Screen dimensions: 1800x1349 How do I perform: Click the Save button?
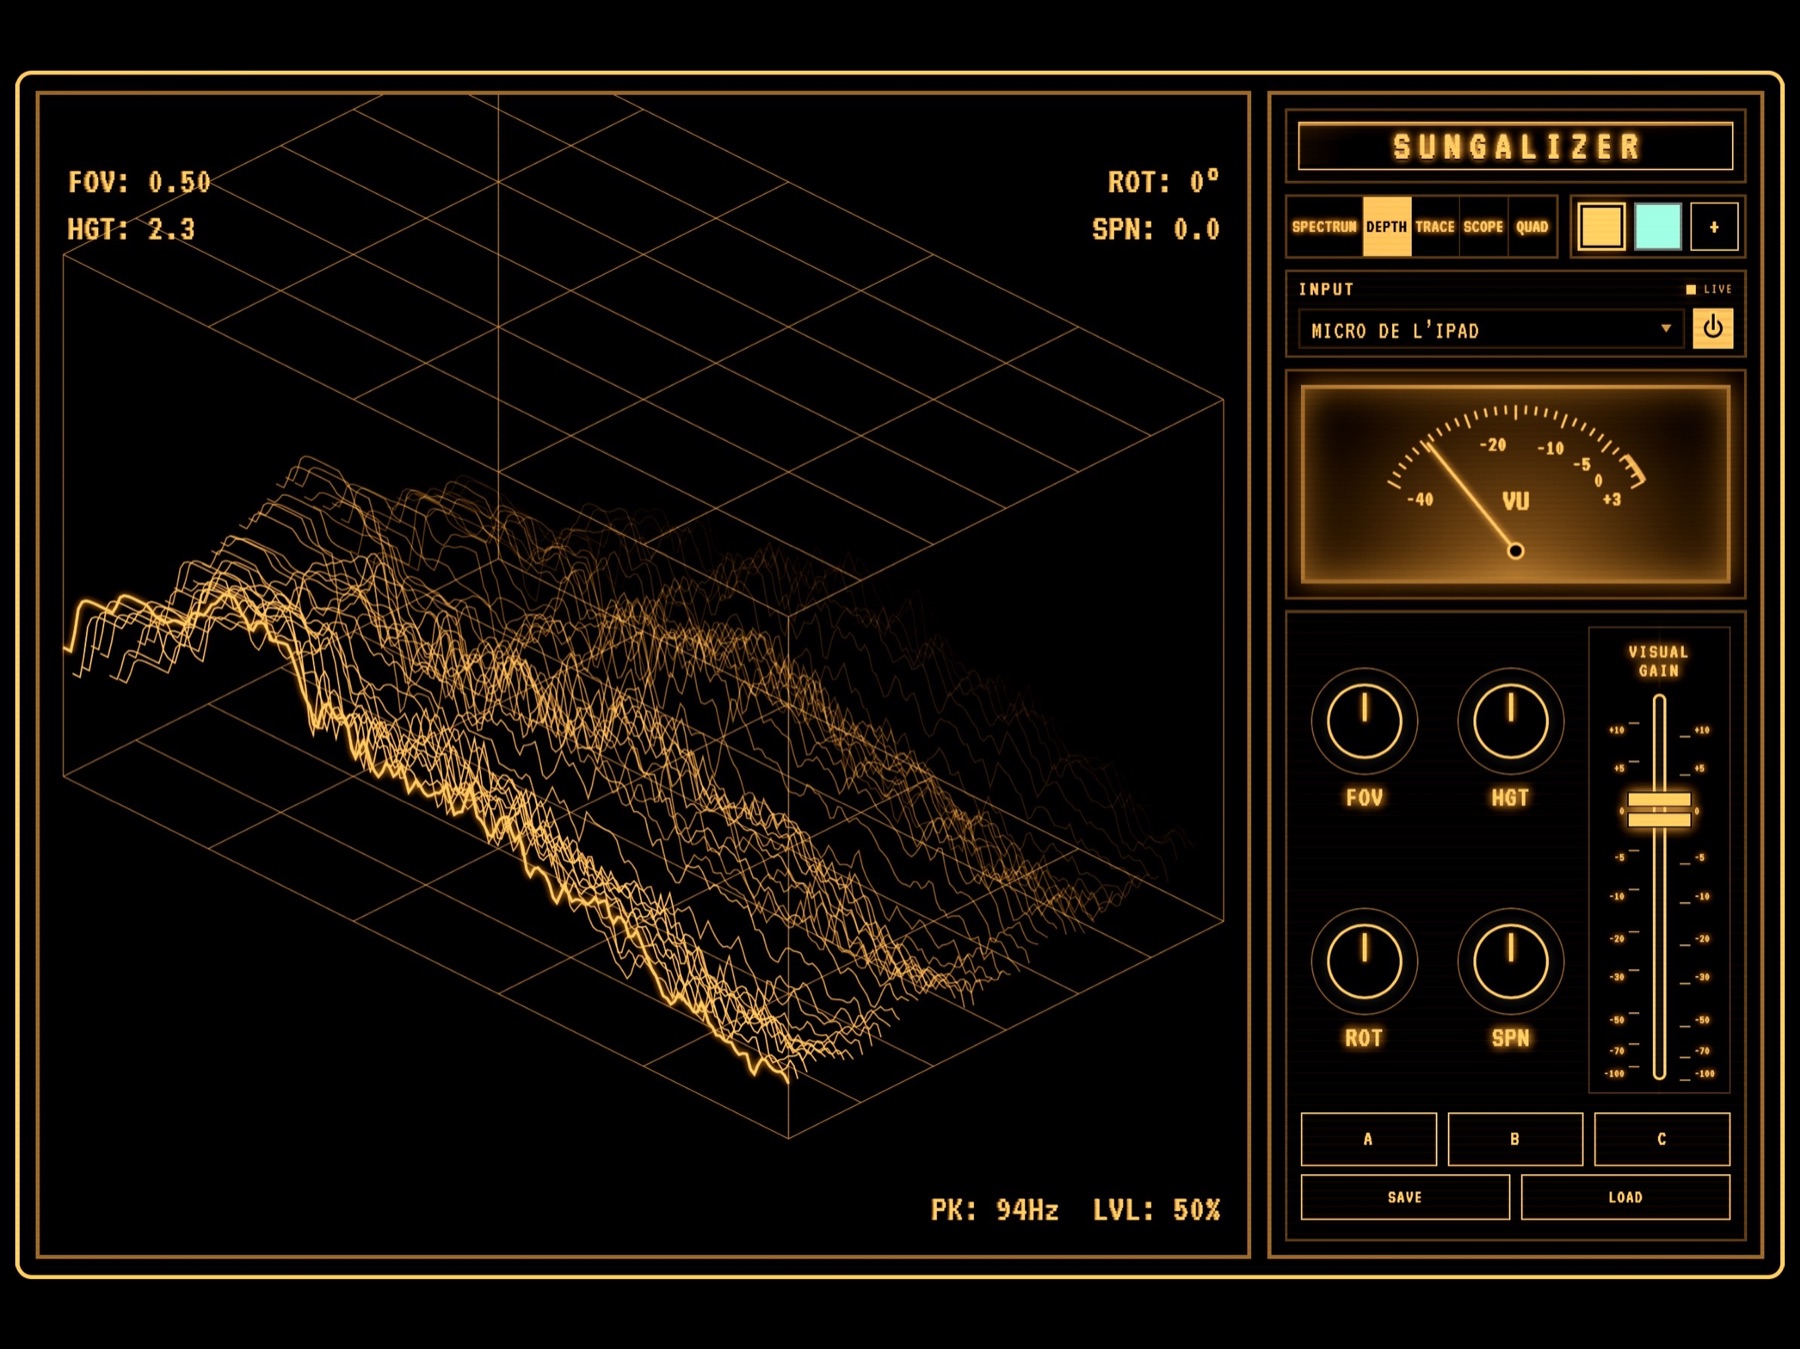(1405, 1197)
